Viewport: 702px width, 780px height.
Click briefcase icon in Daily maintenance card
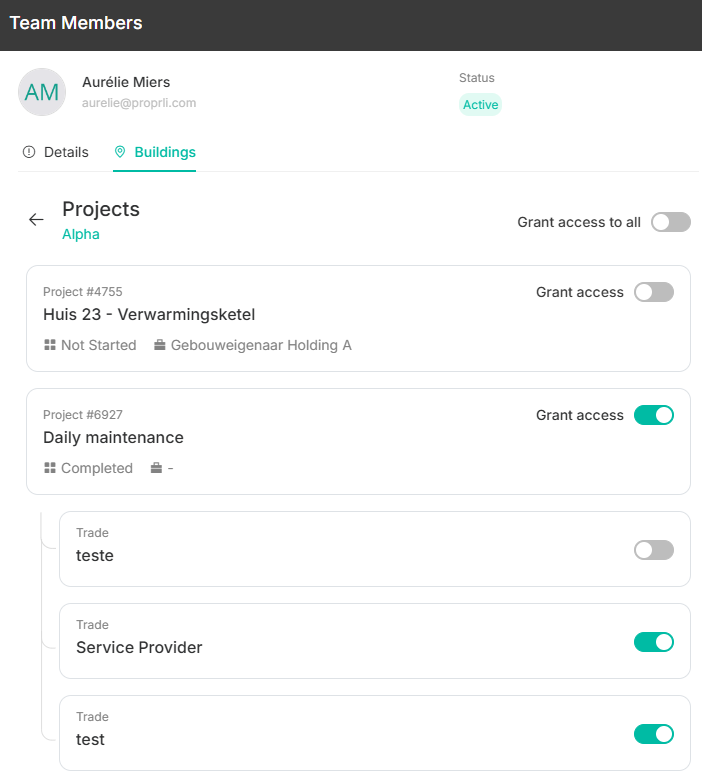(x=156, y=468)
